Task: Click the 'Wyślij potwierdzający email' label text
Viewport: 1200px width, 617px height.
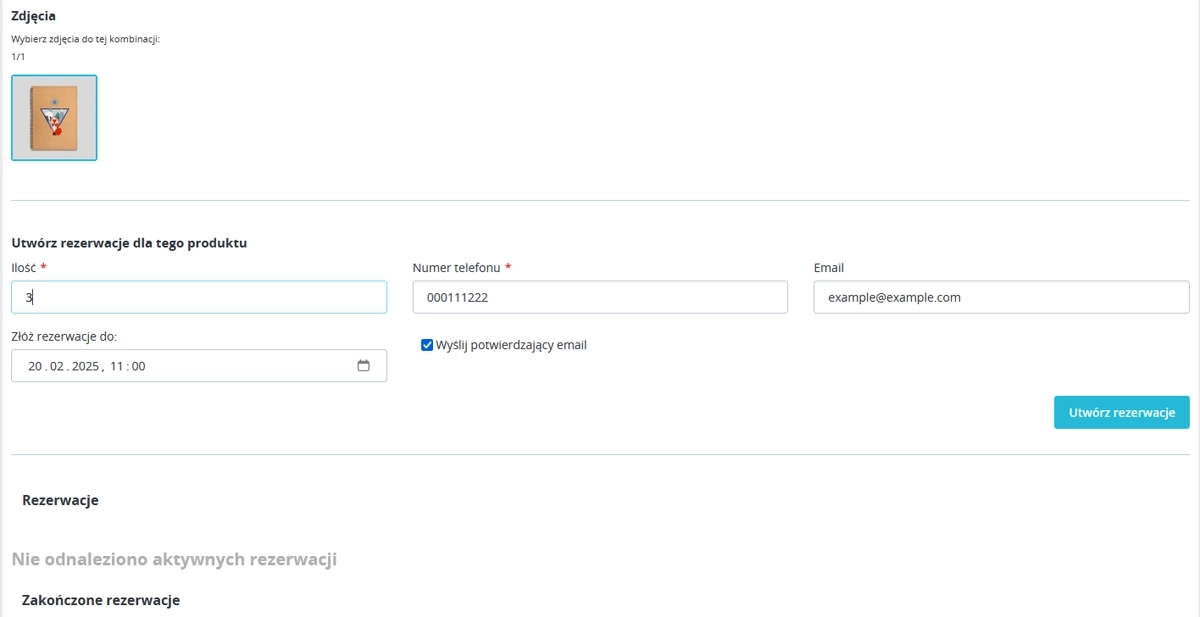Action: pos(511,345)
